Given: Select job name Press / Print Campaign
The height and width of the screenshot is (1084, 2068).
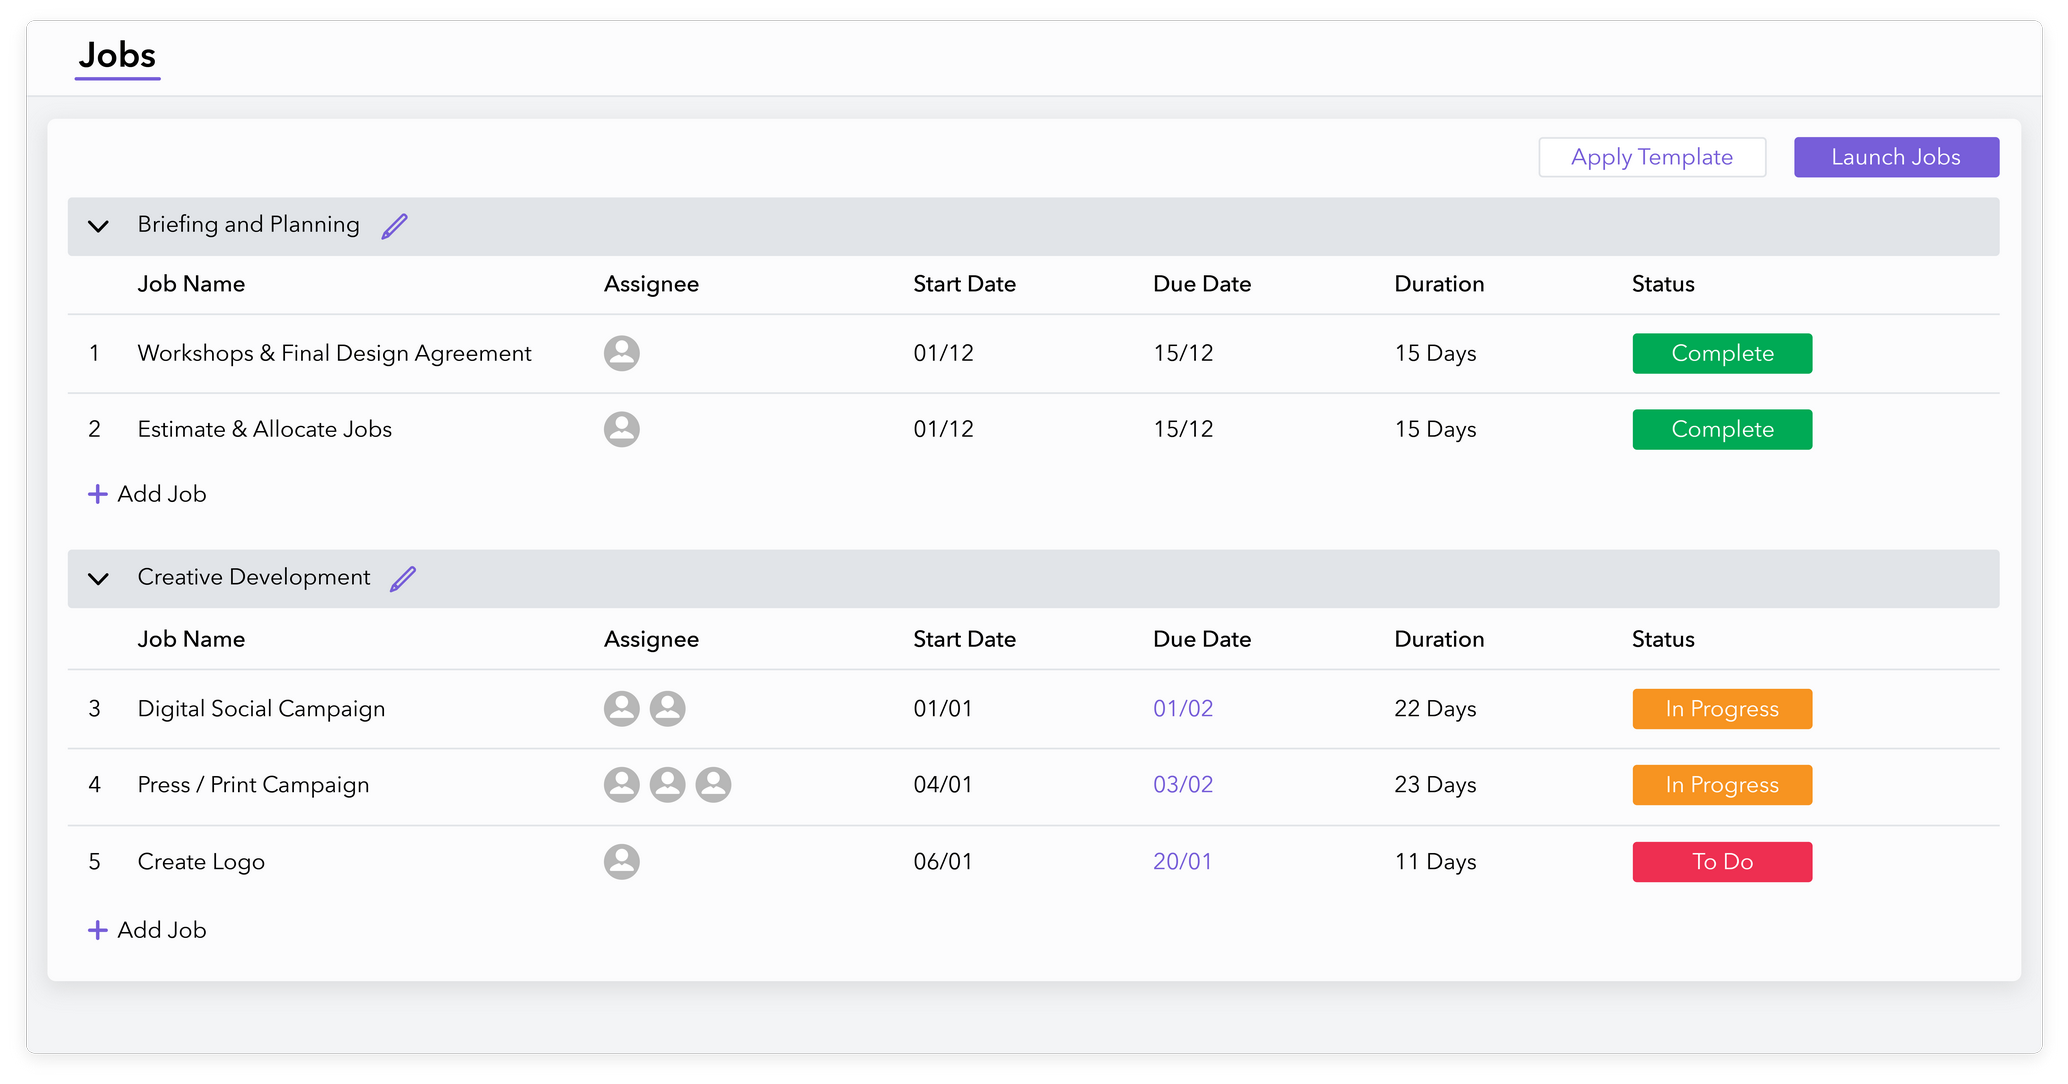Looking at the screenshot, I should point(253,785).
